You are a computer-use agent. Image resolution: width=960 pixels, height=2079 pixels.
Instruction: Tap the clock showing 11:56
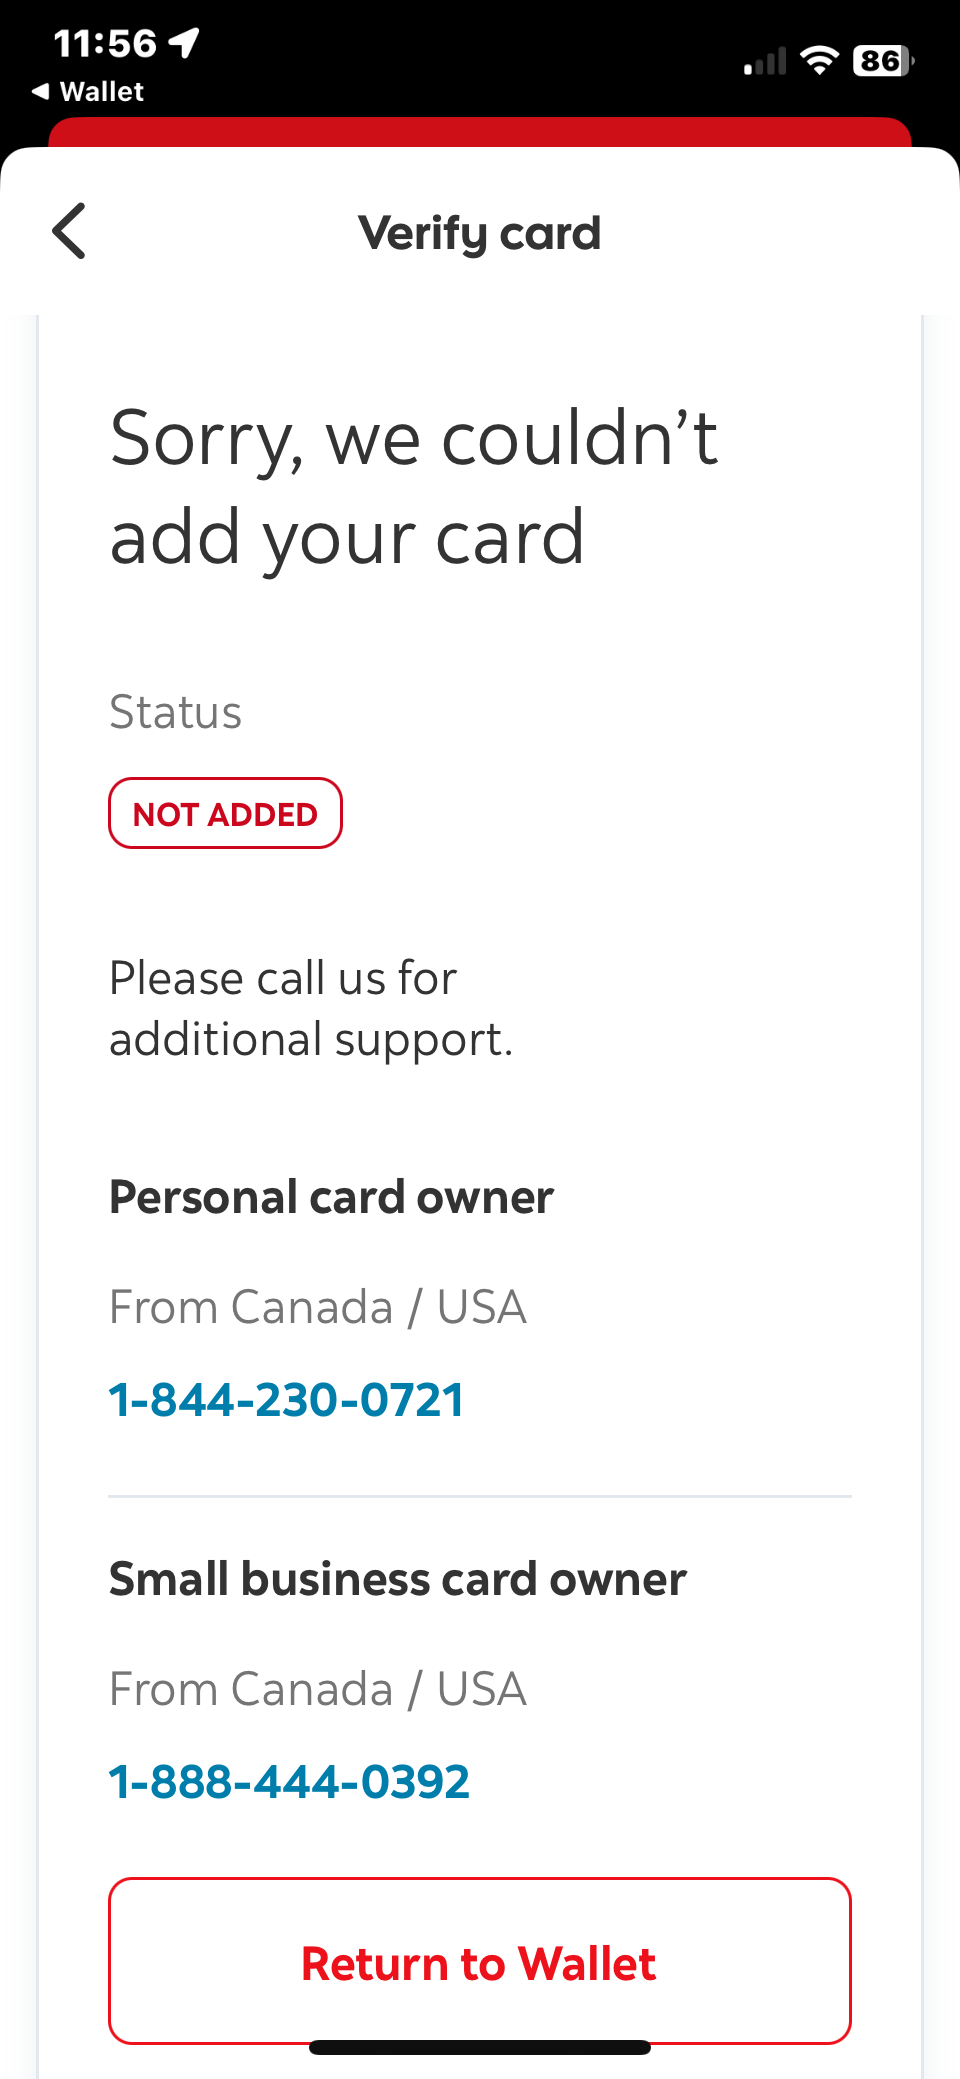[x=103, y=42]
